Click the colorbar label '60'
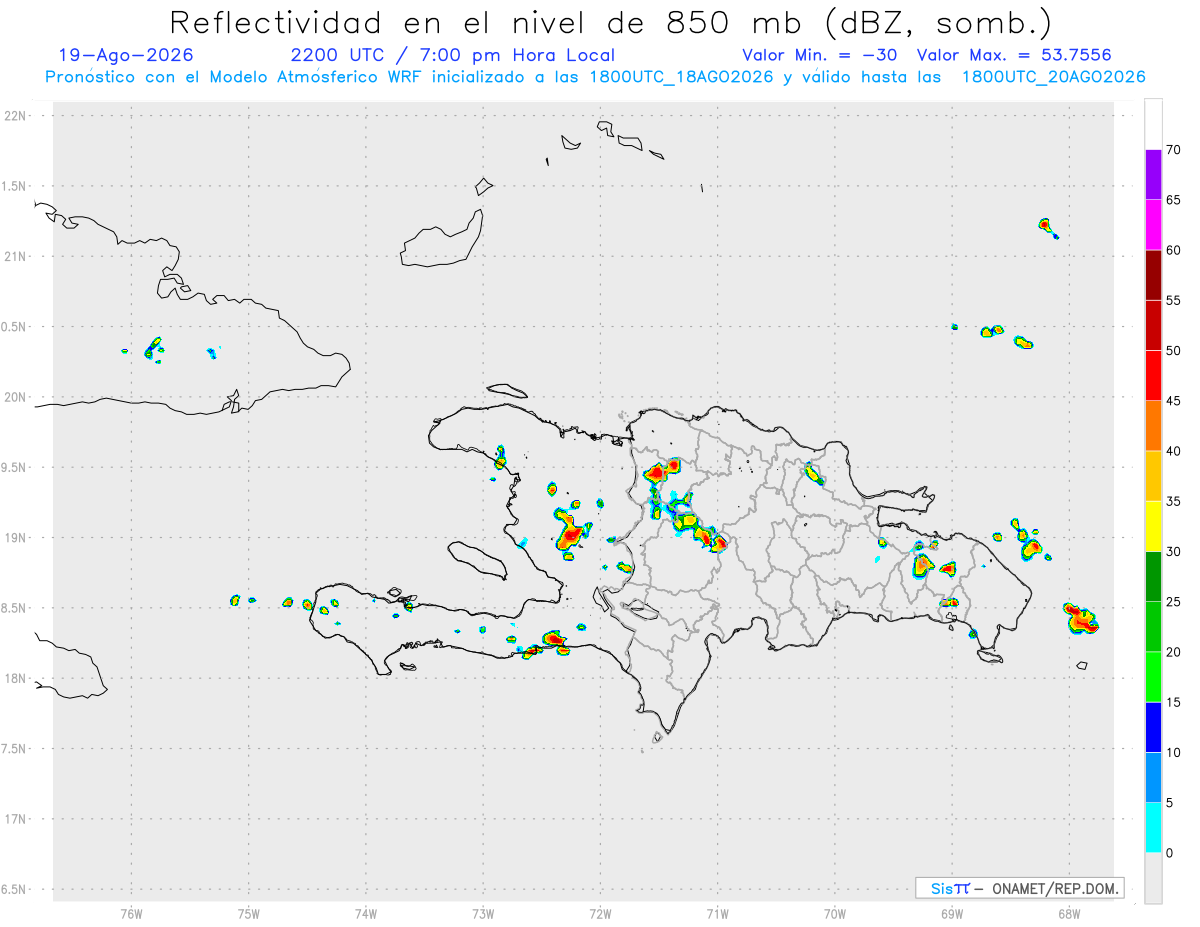Viewport: 1200px width, 927px height. click(x=1173, y=250)
